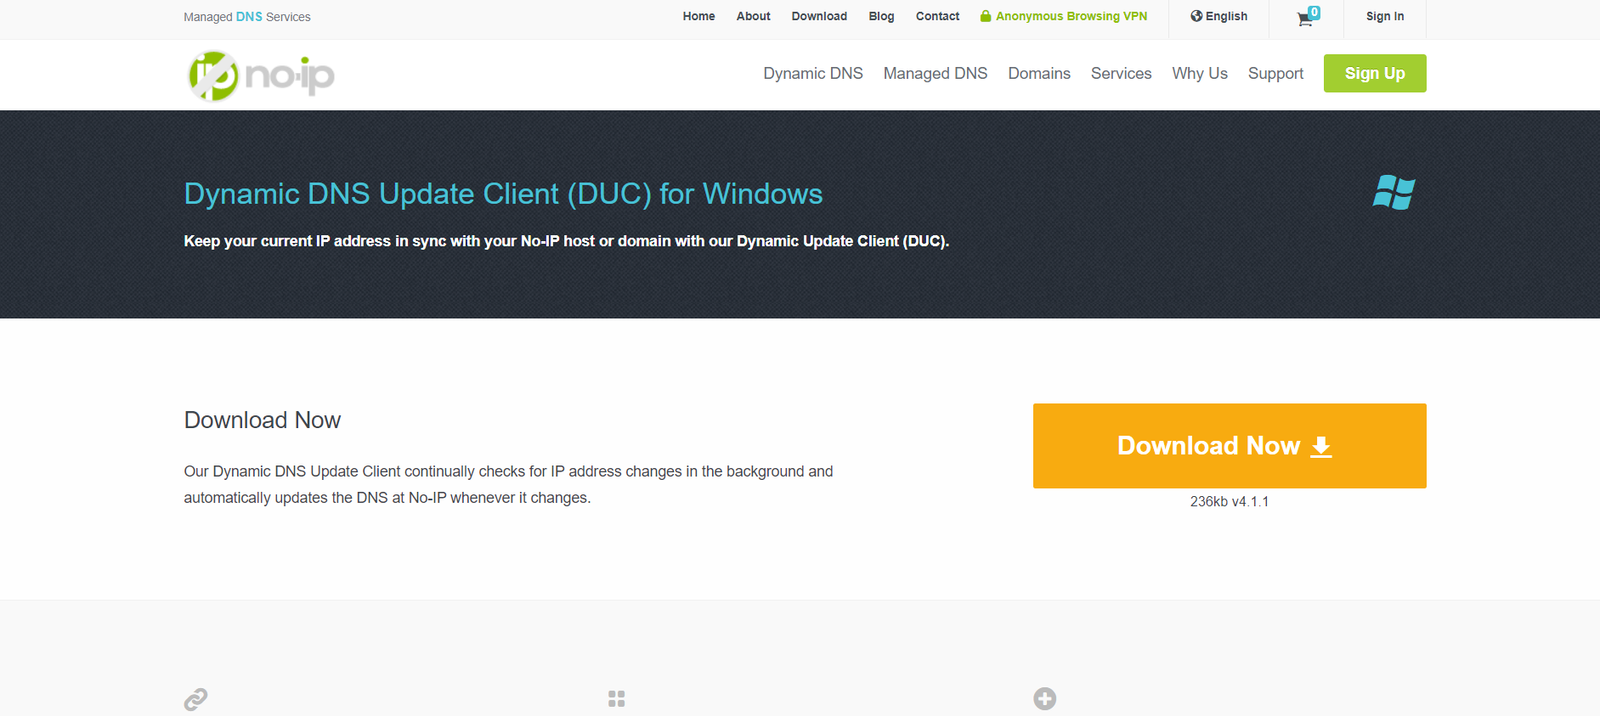Click the Windows logo icon
1600x716 pixels.
coord(1393,192)
